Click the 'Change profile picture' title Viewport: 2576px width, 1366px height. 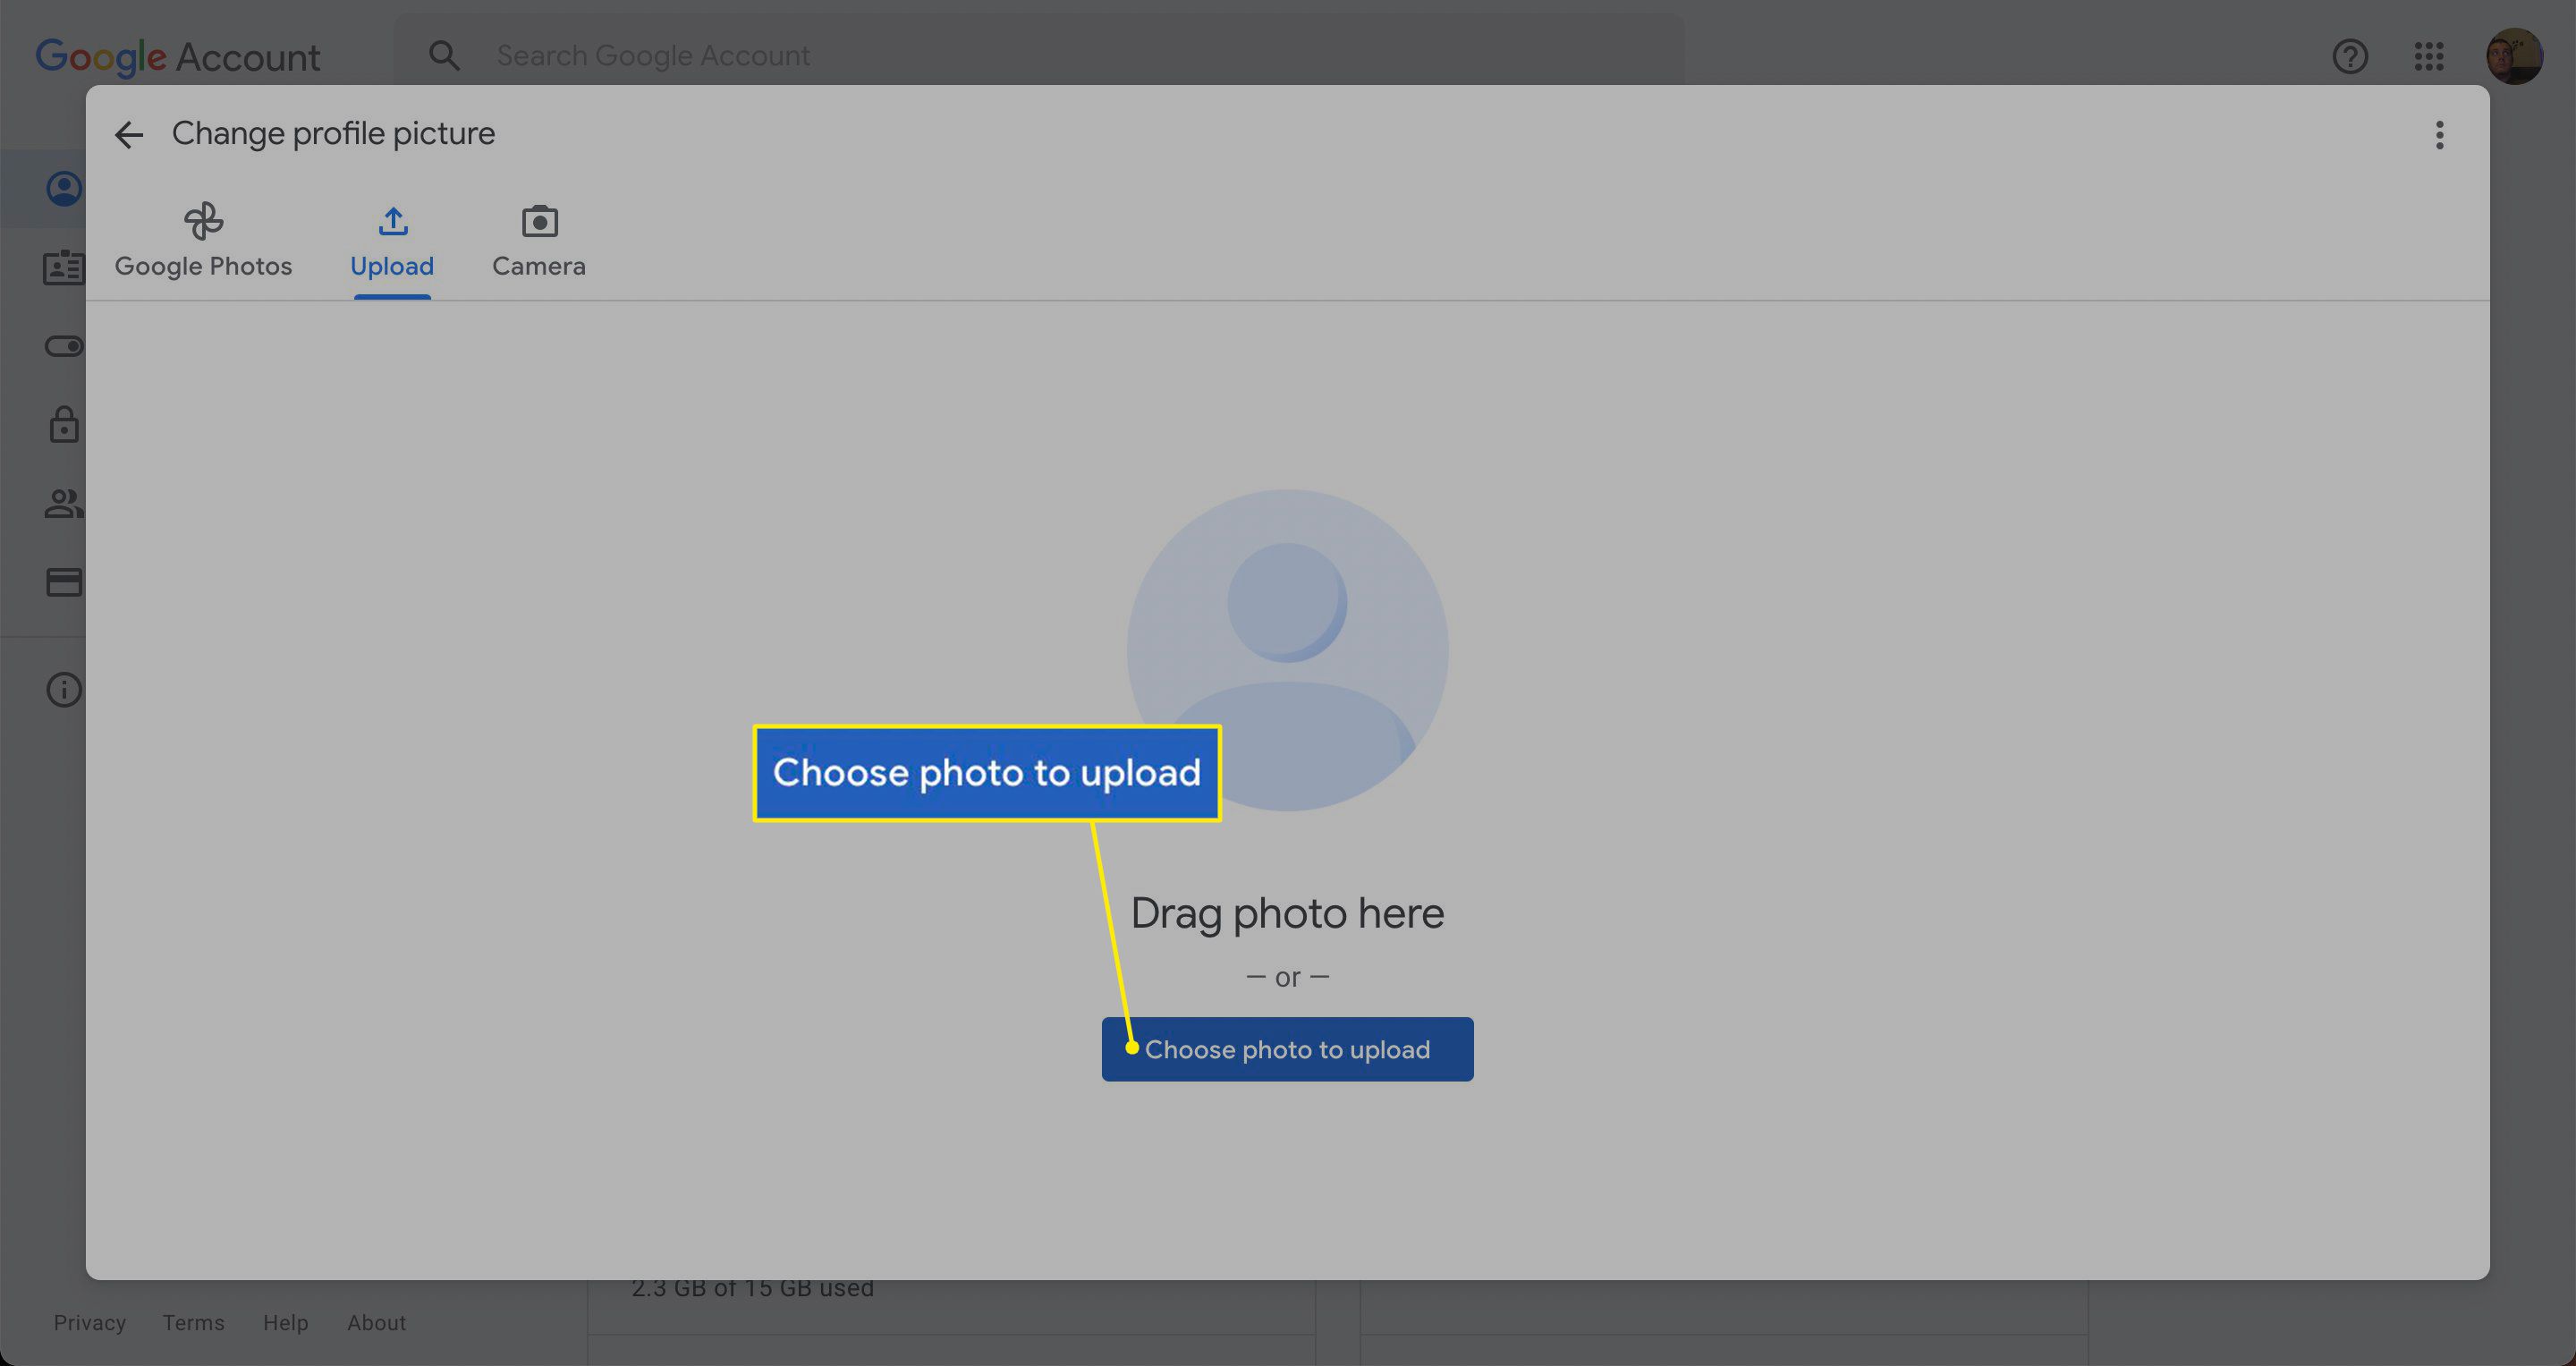click(x=333, y=134)
